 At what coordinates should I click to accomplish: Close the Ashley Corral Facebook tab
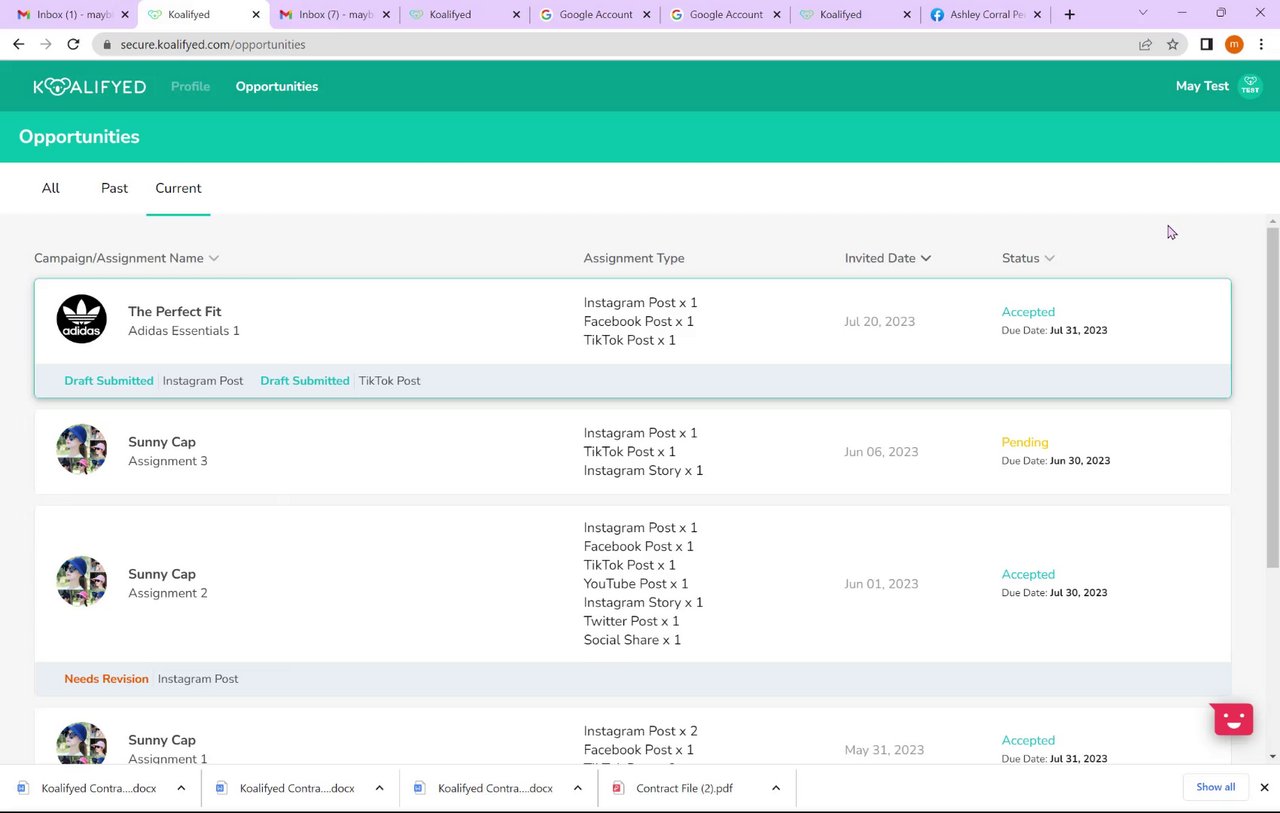1037,15
